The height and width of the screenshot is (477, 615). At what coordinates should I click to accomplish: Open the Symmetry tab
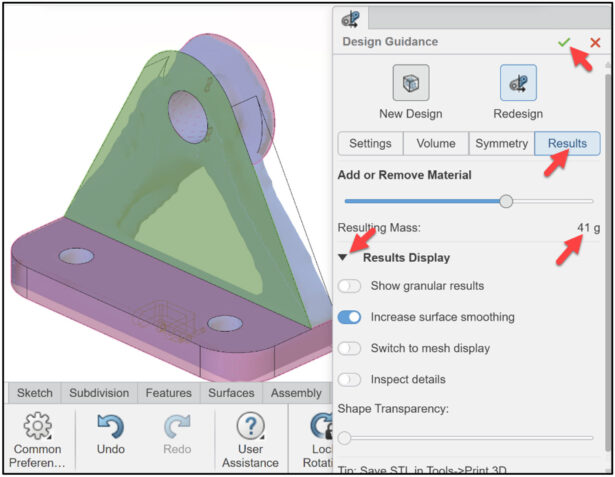[x=502, y=144]
